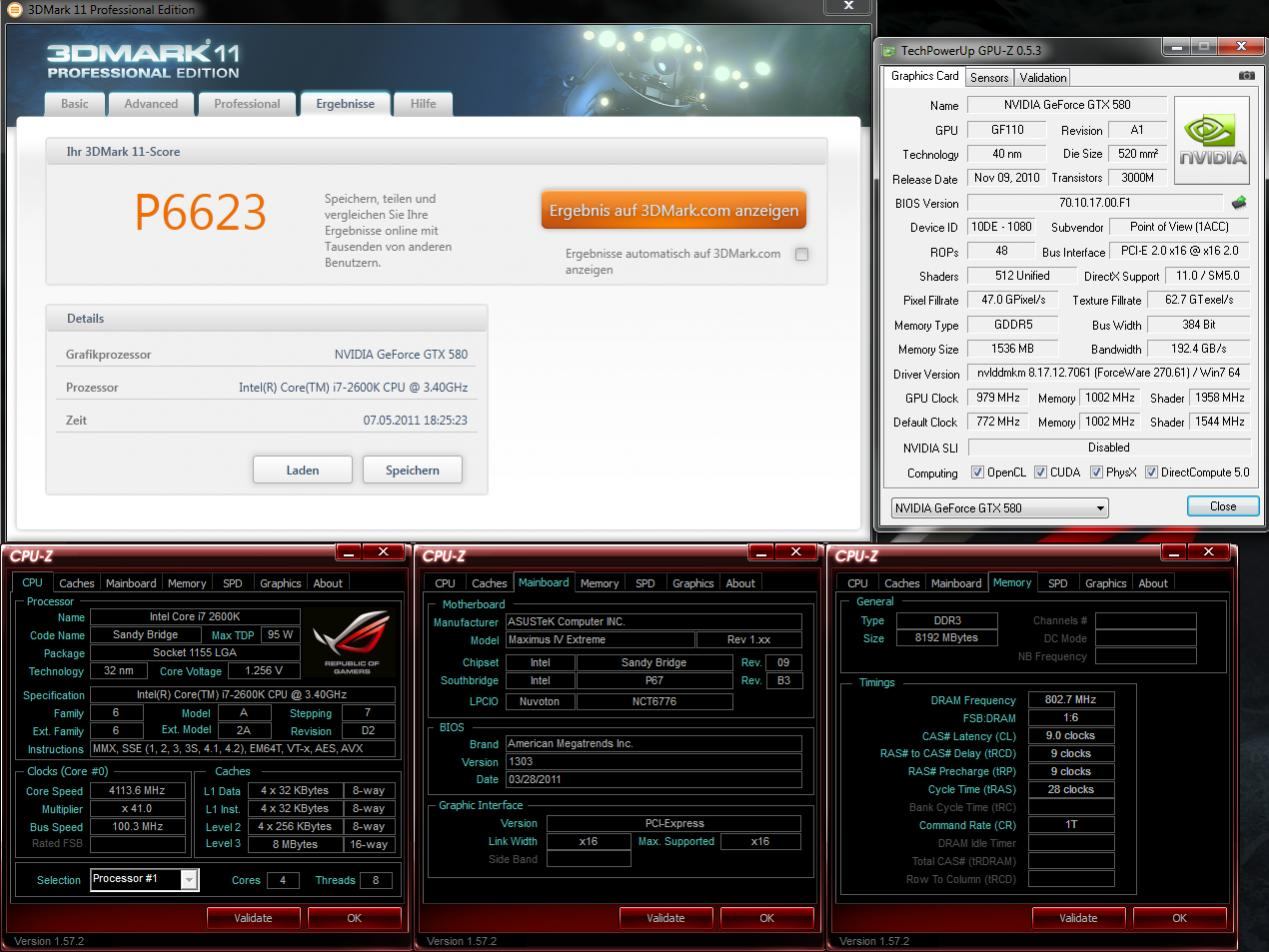Click the Driver Version field in GPU-Z
The width and height of the screenshot is (1269, 952).
click(x=1109, y=373)
